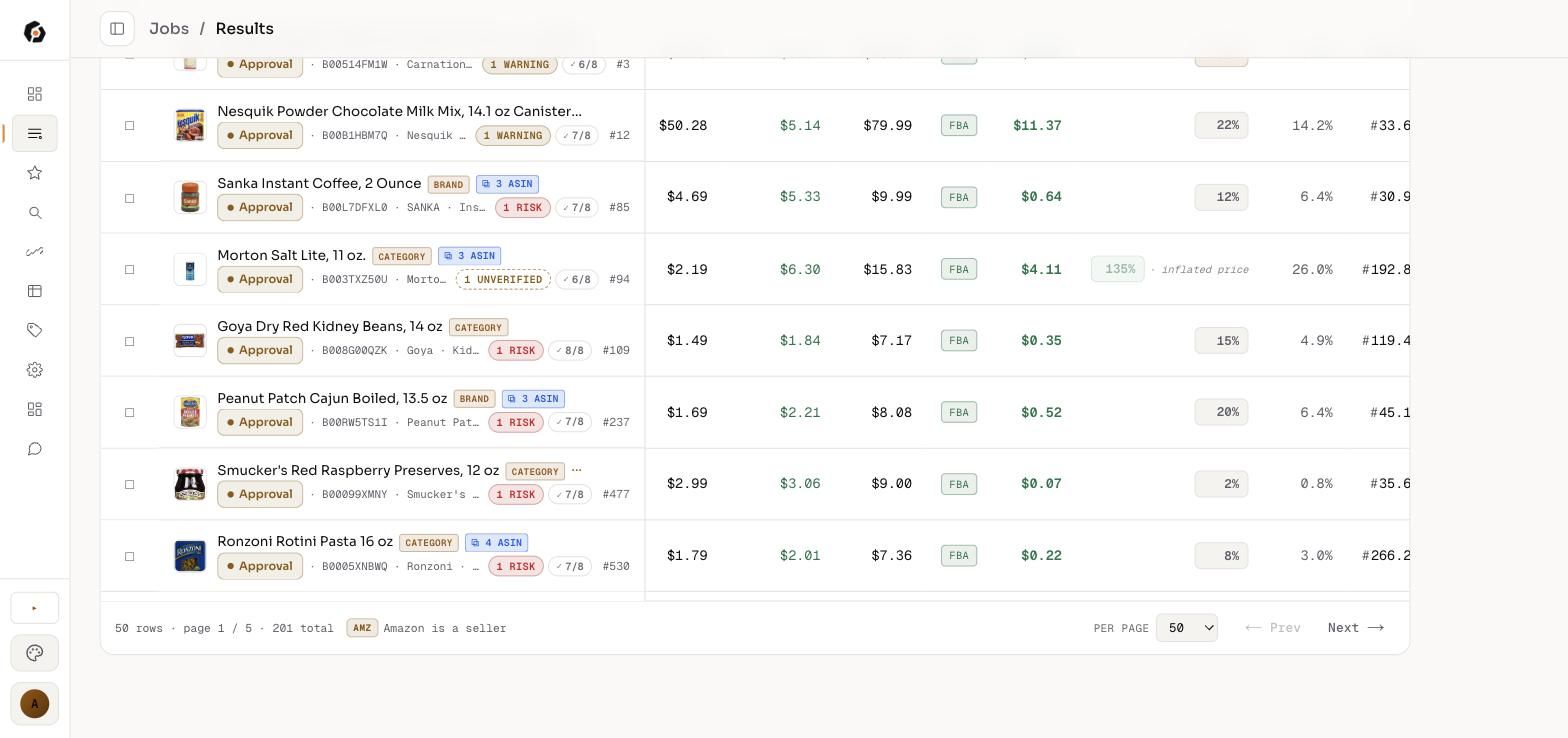Click the BRAND tag on Sanka Instant Coffee
The height and width of the screenshot is (738, 1568).
[x=448, y=184]
